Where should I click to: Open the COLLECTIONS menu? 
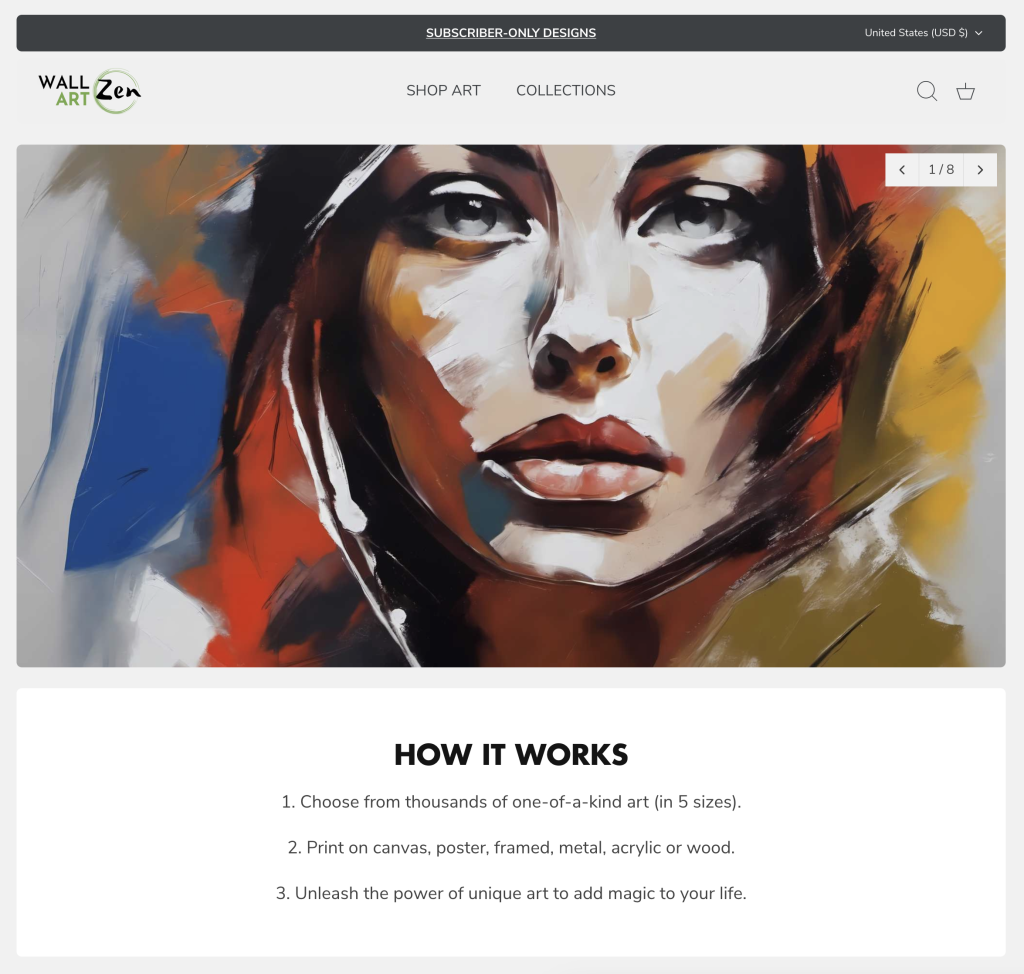click(566, 91)
